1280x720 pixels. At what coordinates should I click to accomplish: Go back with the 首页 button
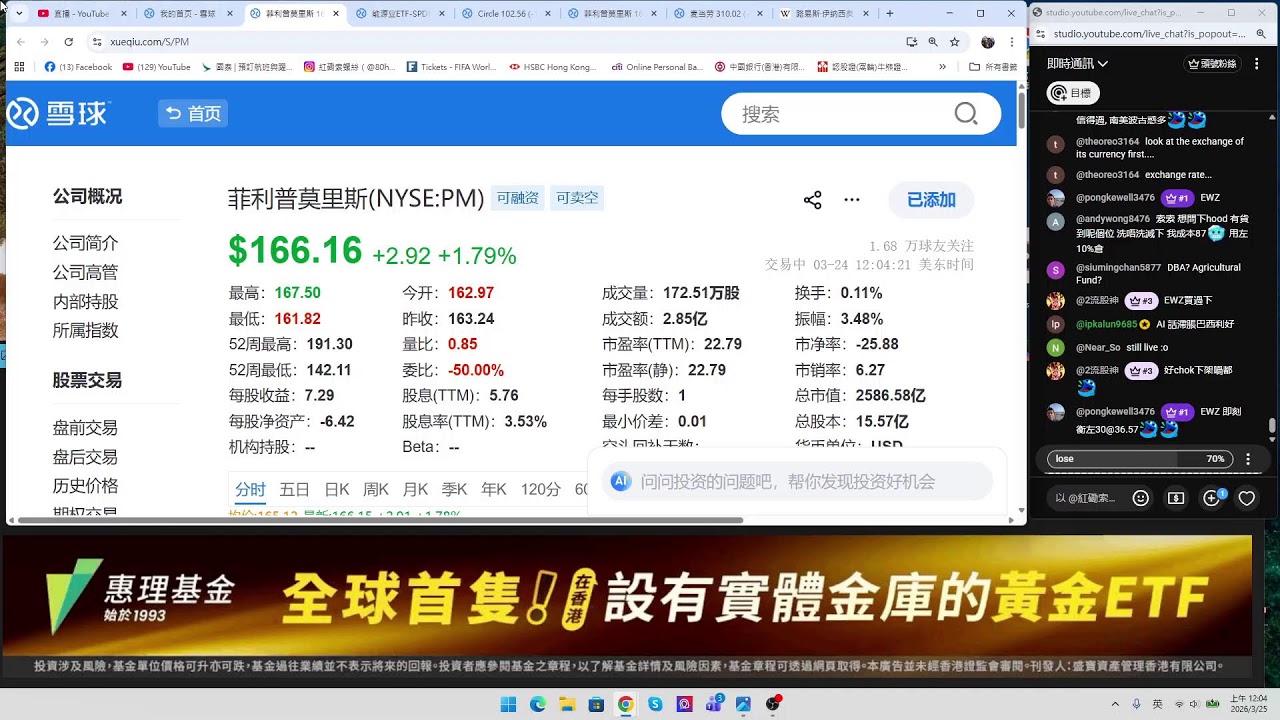tap(193, 113)
